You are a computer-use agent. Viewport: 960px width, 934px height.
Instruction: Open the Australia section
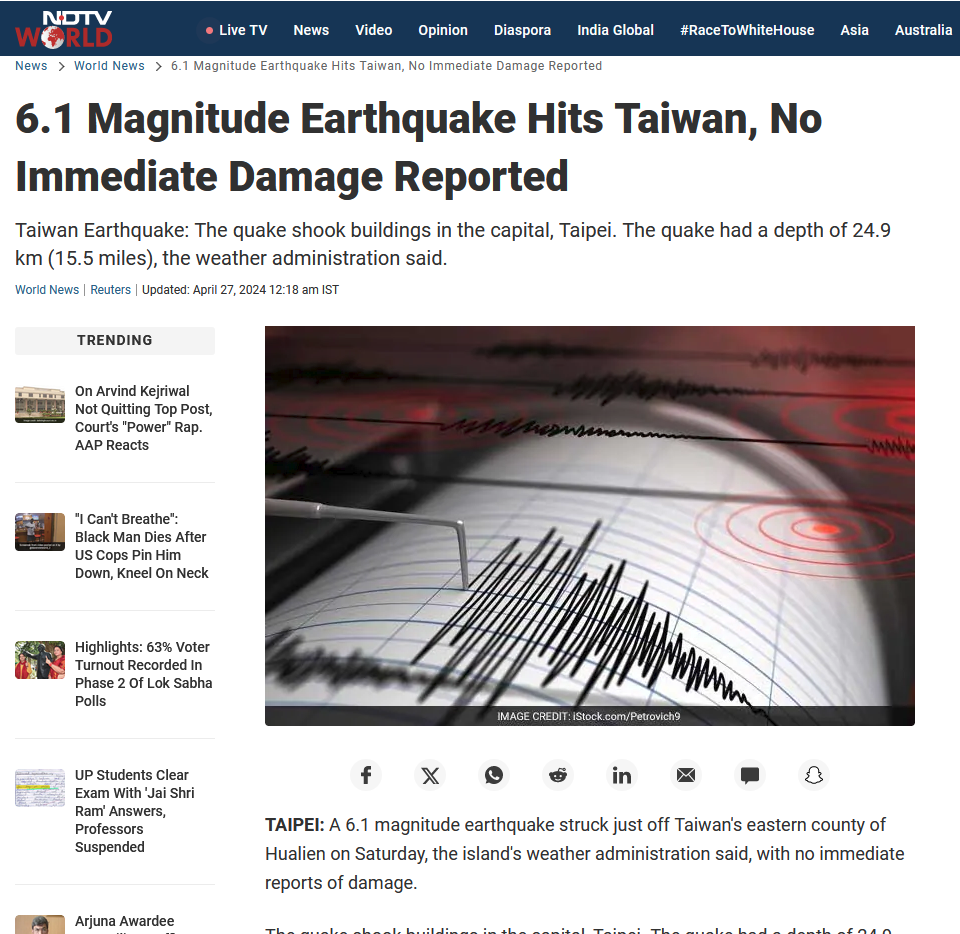tap(923, 30)
